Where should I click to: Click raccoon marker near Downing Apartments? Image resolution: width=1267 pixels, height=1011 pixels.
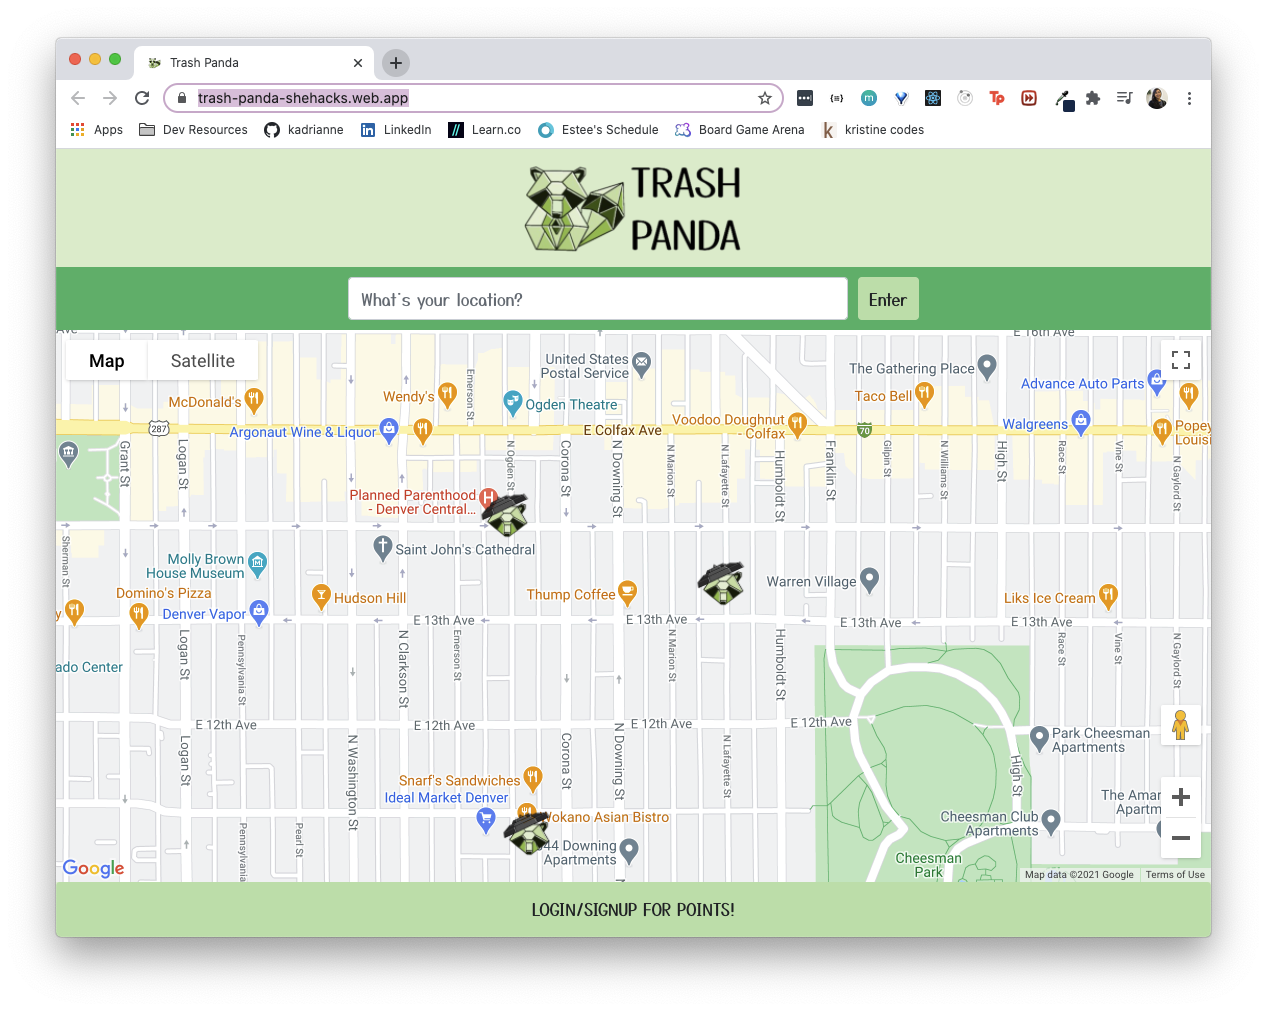[527, 832]
